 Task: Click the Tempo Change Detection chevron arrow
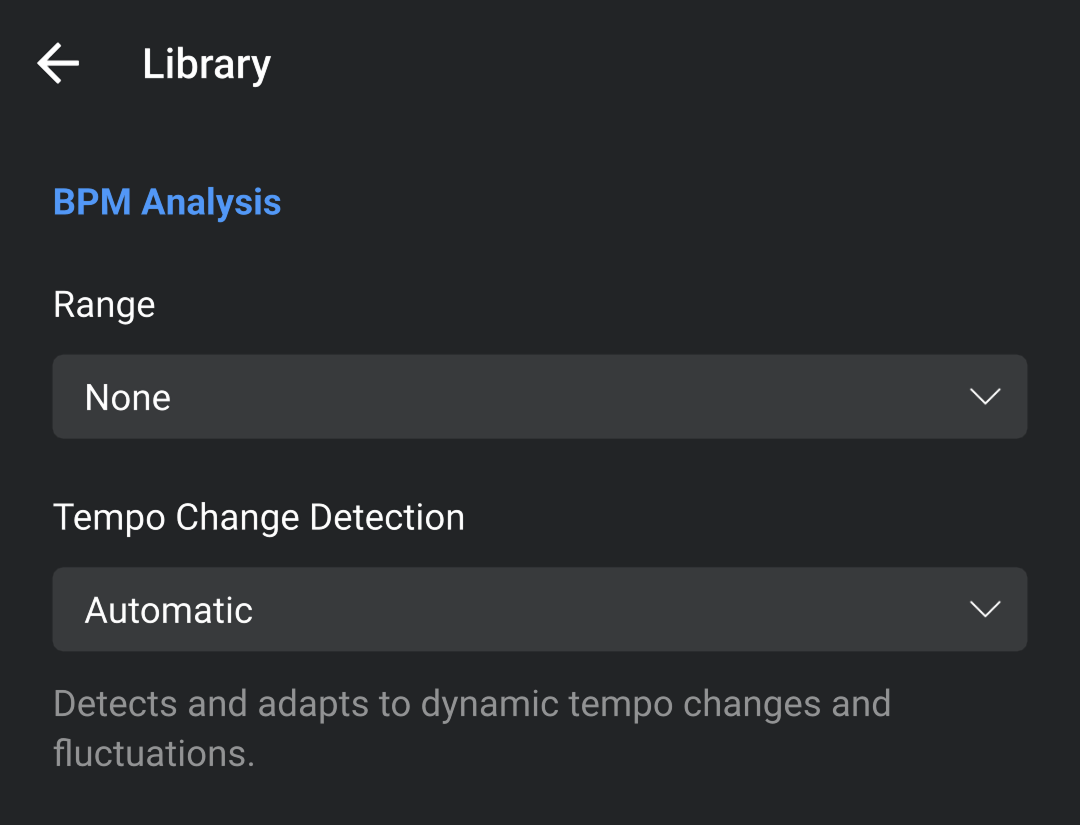985,609
